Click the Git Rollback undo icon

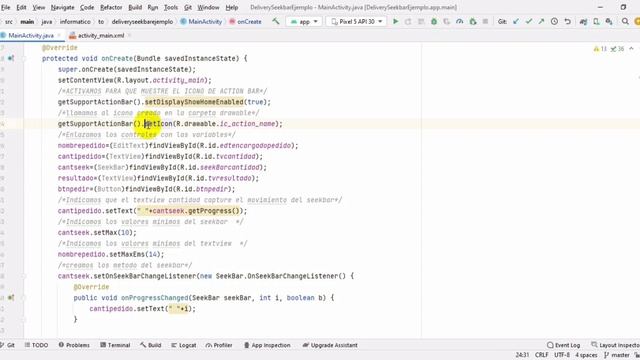[x=567, y=21]
